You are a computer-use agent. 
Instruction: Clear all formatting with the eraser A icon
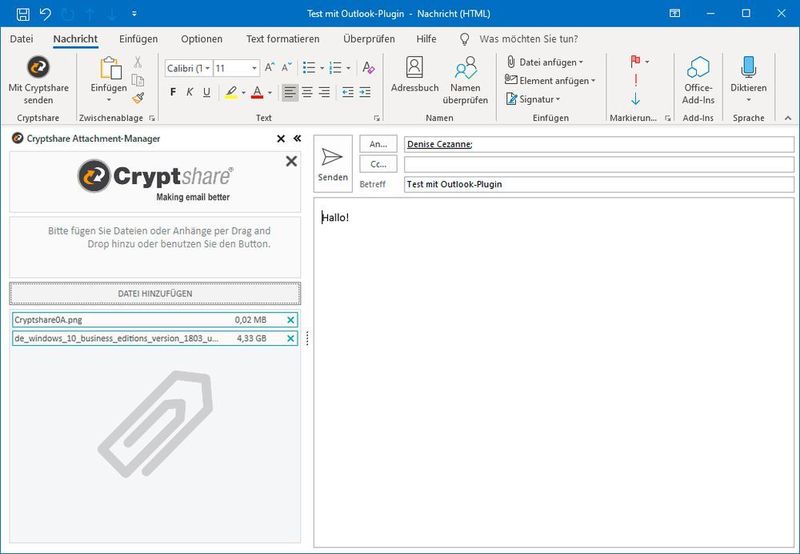coord(368,67)
